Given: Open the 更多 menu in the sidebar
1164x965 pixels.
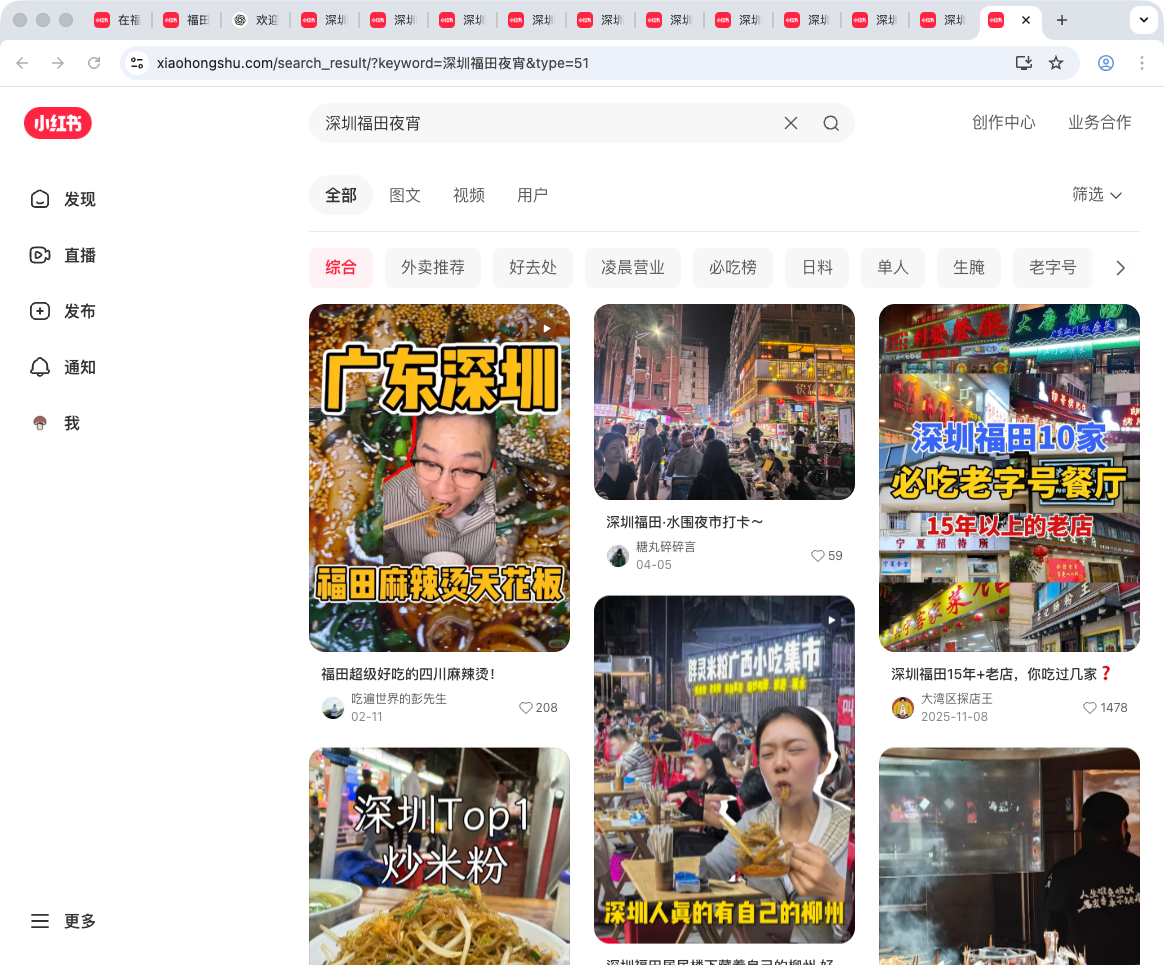Looking at the screenshot, I should 64,921.
